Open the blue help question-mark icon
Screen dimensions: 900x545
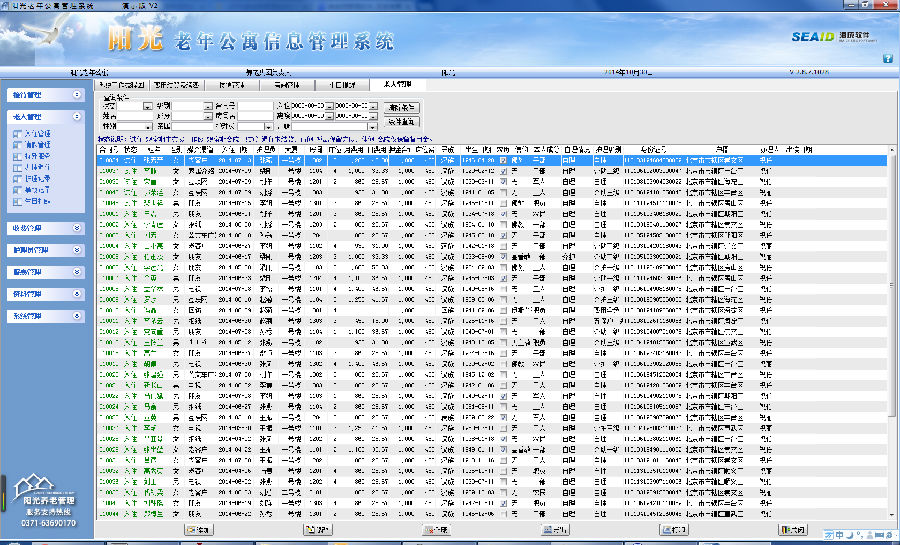pos(887,59)
